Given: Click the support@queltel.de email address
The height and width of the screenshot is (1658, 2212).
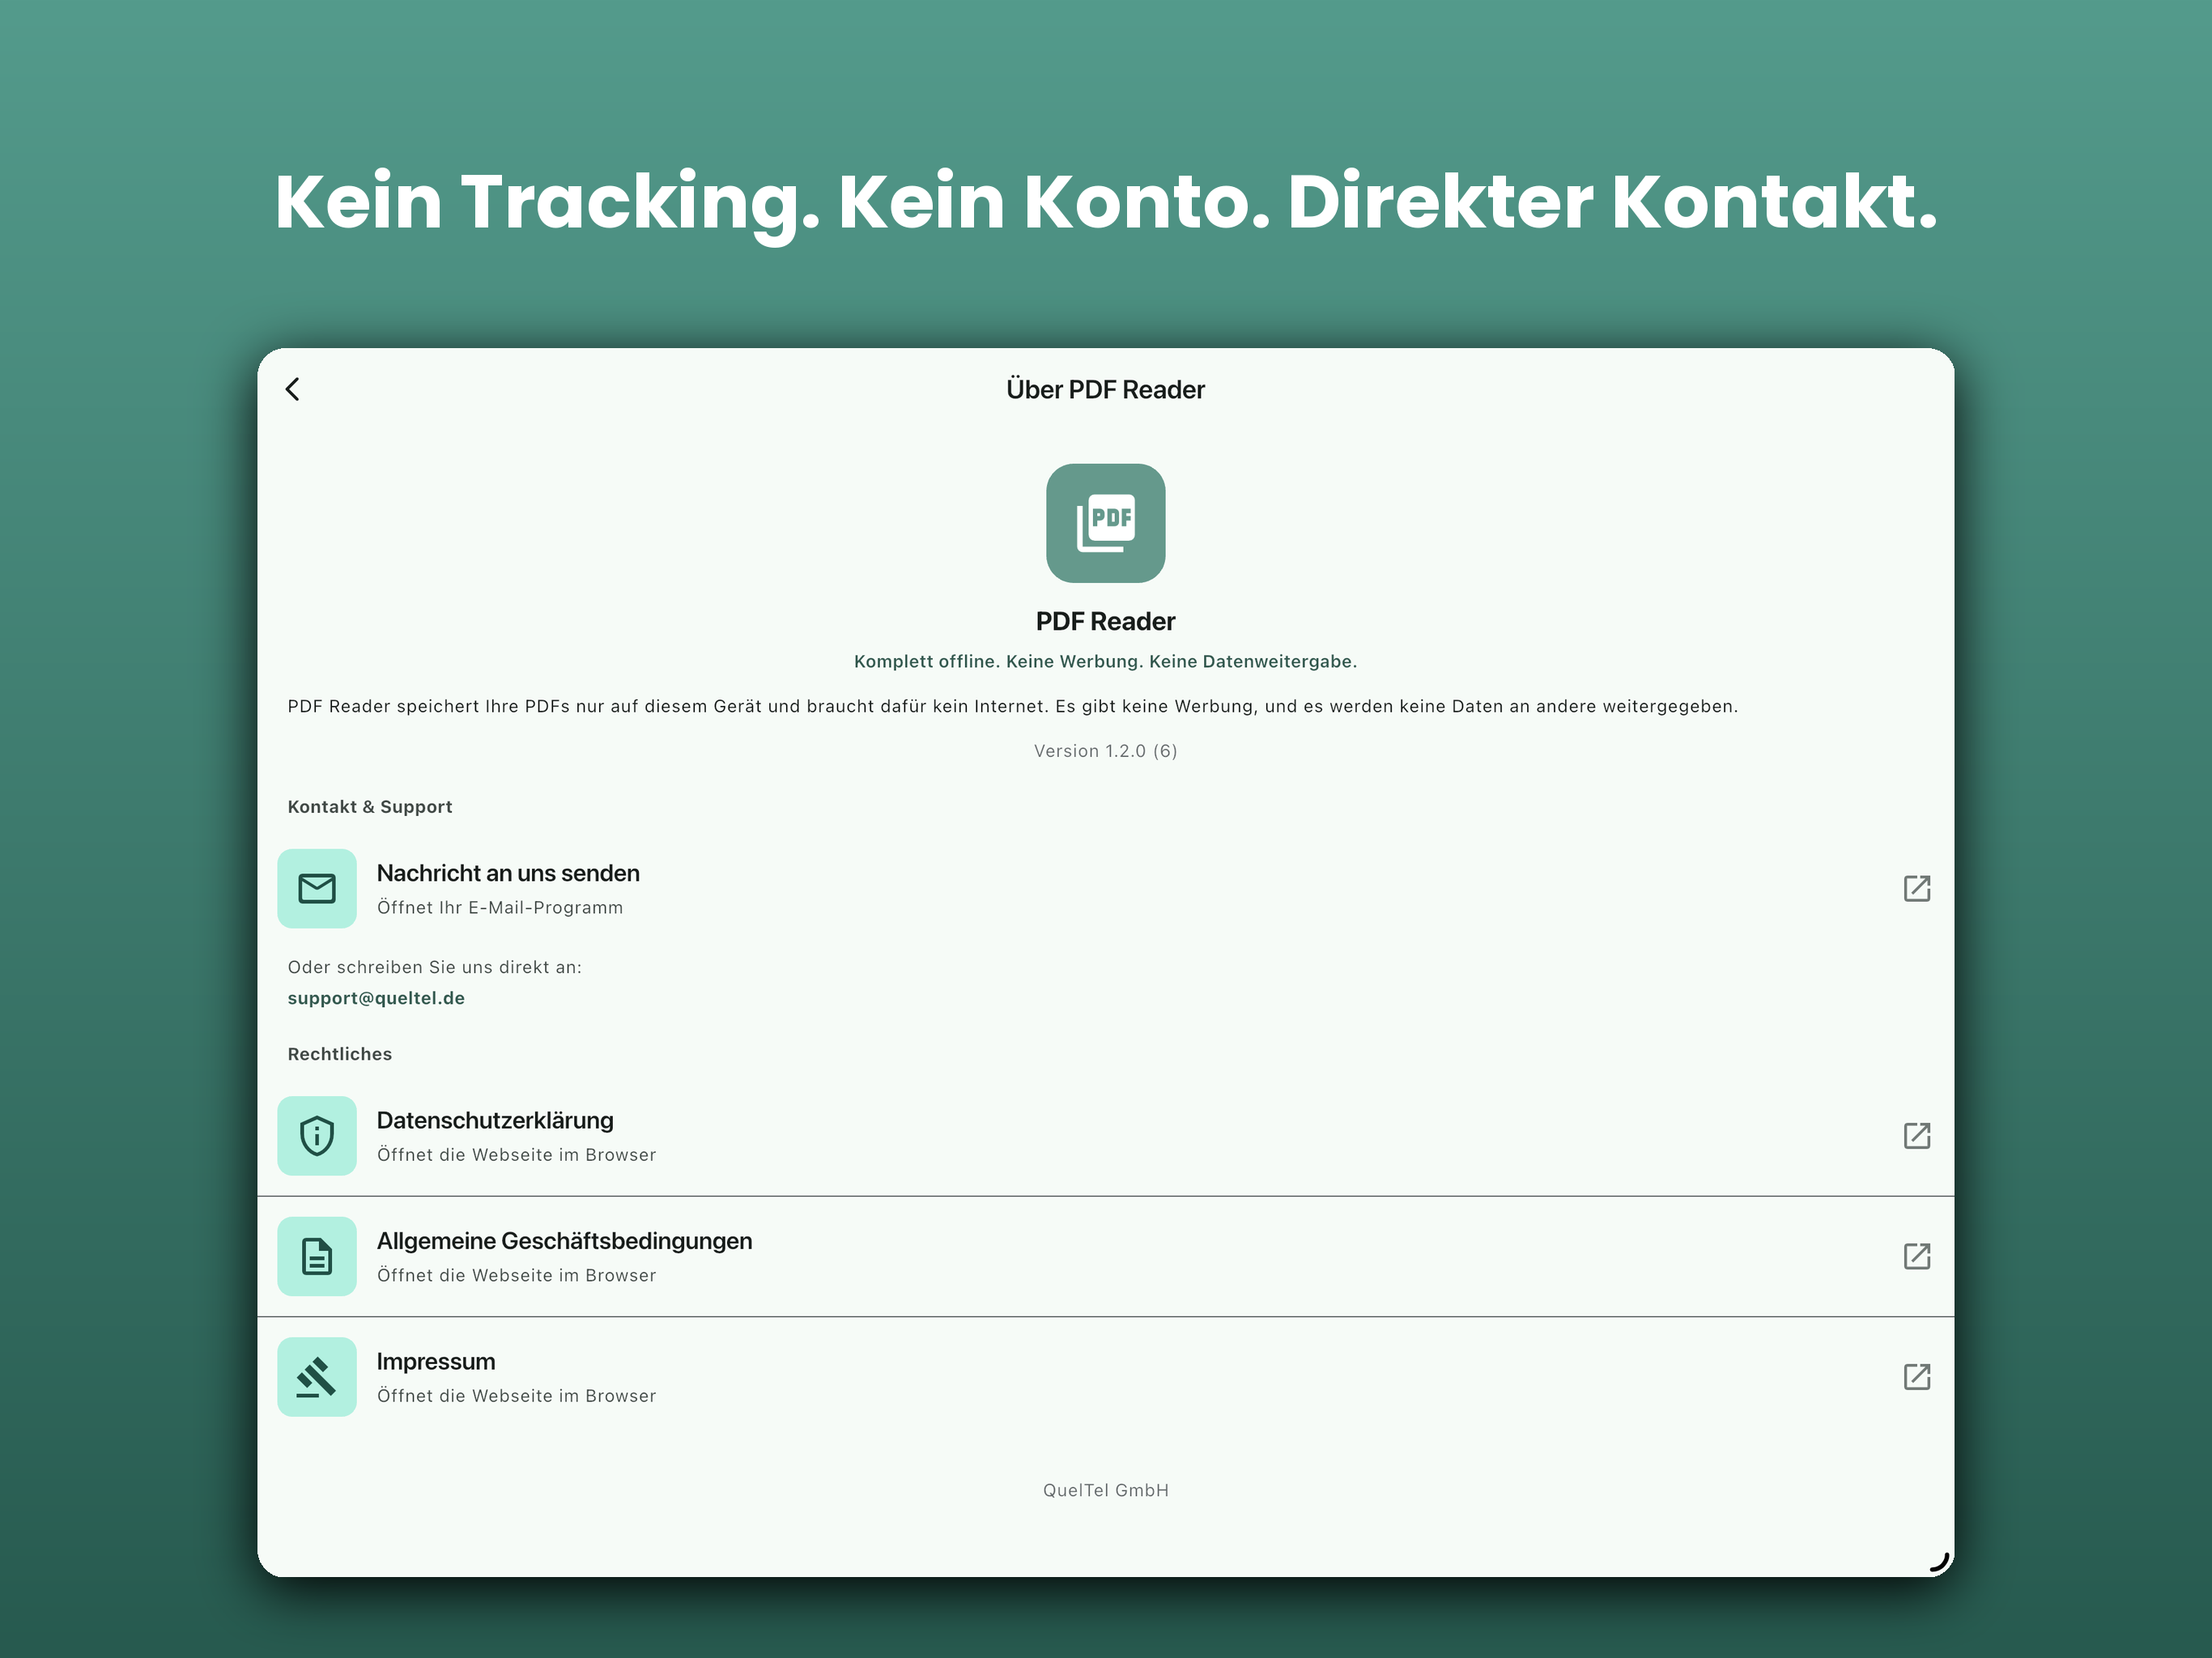Looking at the screenshot, I should click(x=376, y=998).
